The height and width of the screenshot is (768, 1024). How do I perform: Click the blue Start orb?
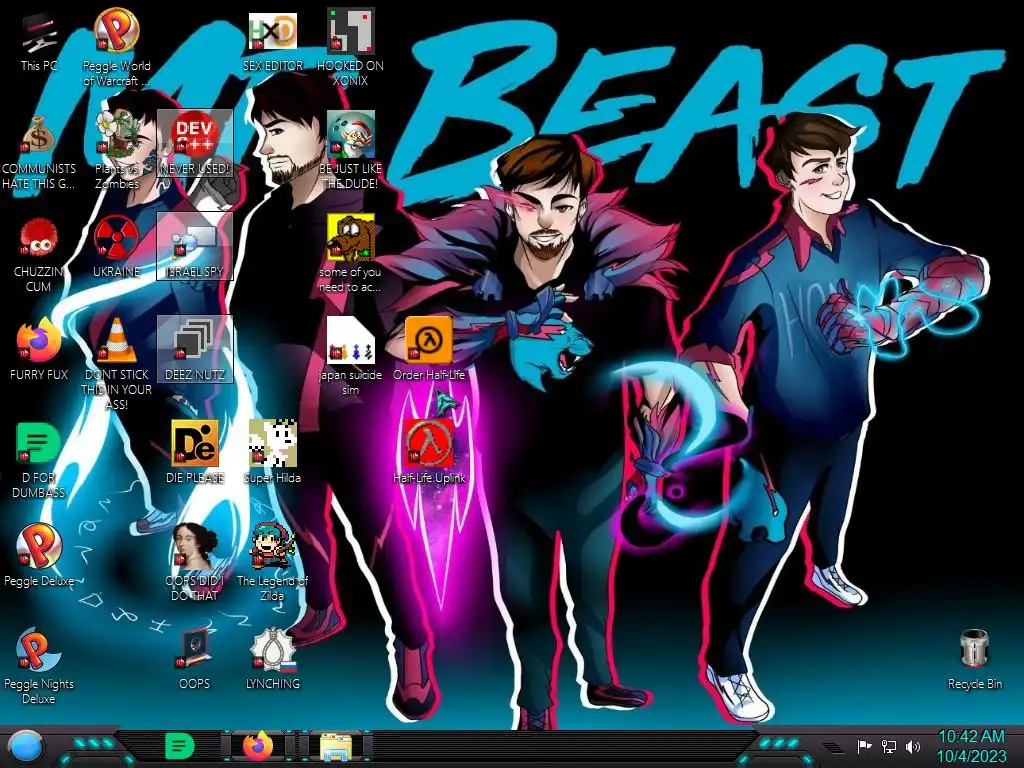coord(27,747)
